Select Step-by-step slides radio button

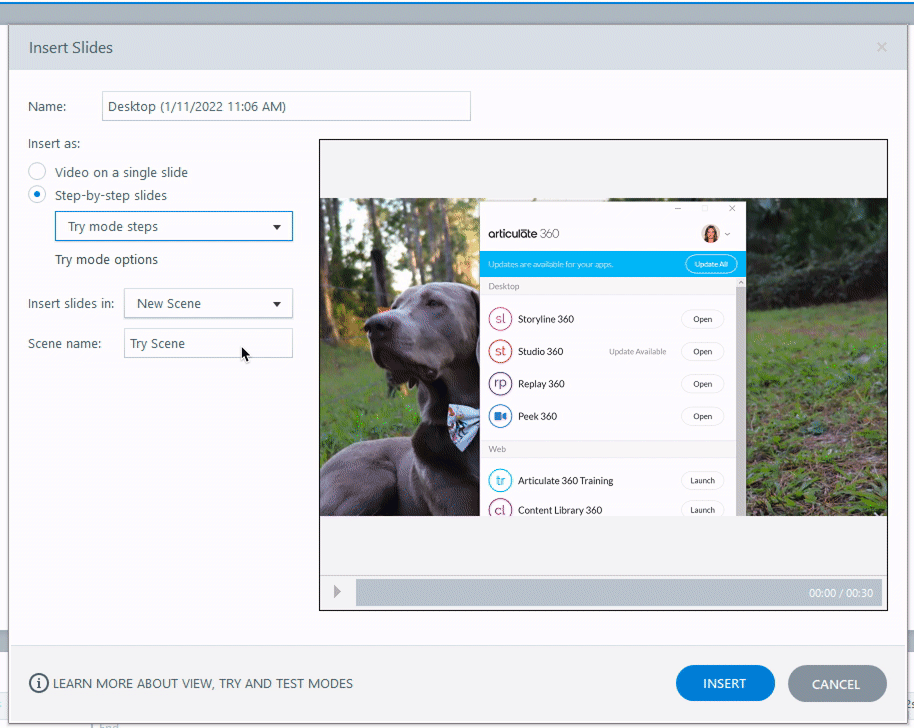(x=37, y=195)
